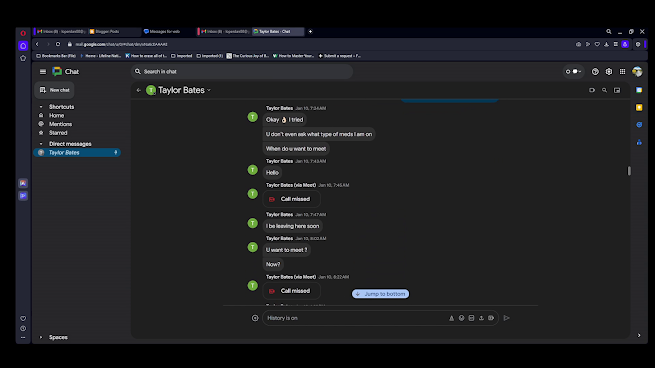
Task: Open chat in pop-up window icon
Action: [617, 90]
